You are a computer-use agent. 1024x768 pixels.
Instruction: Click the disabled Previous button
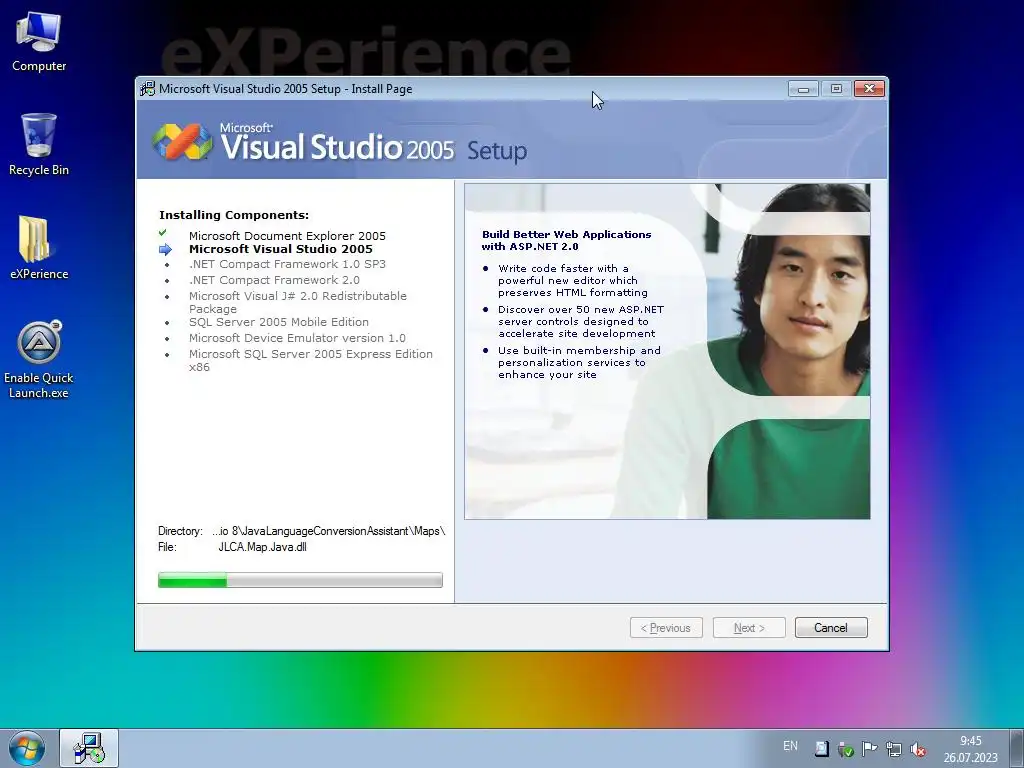(666, 628)
